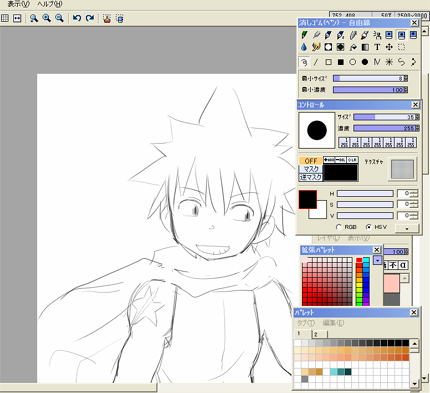Screen dimensions: 430x393
Task: Open the タブ(T) menu in palette
Action: (x=306, y=323)
